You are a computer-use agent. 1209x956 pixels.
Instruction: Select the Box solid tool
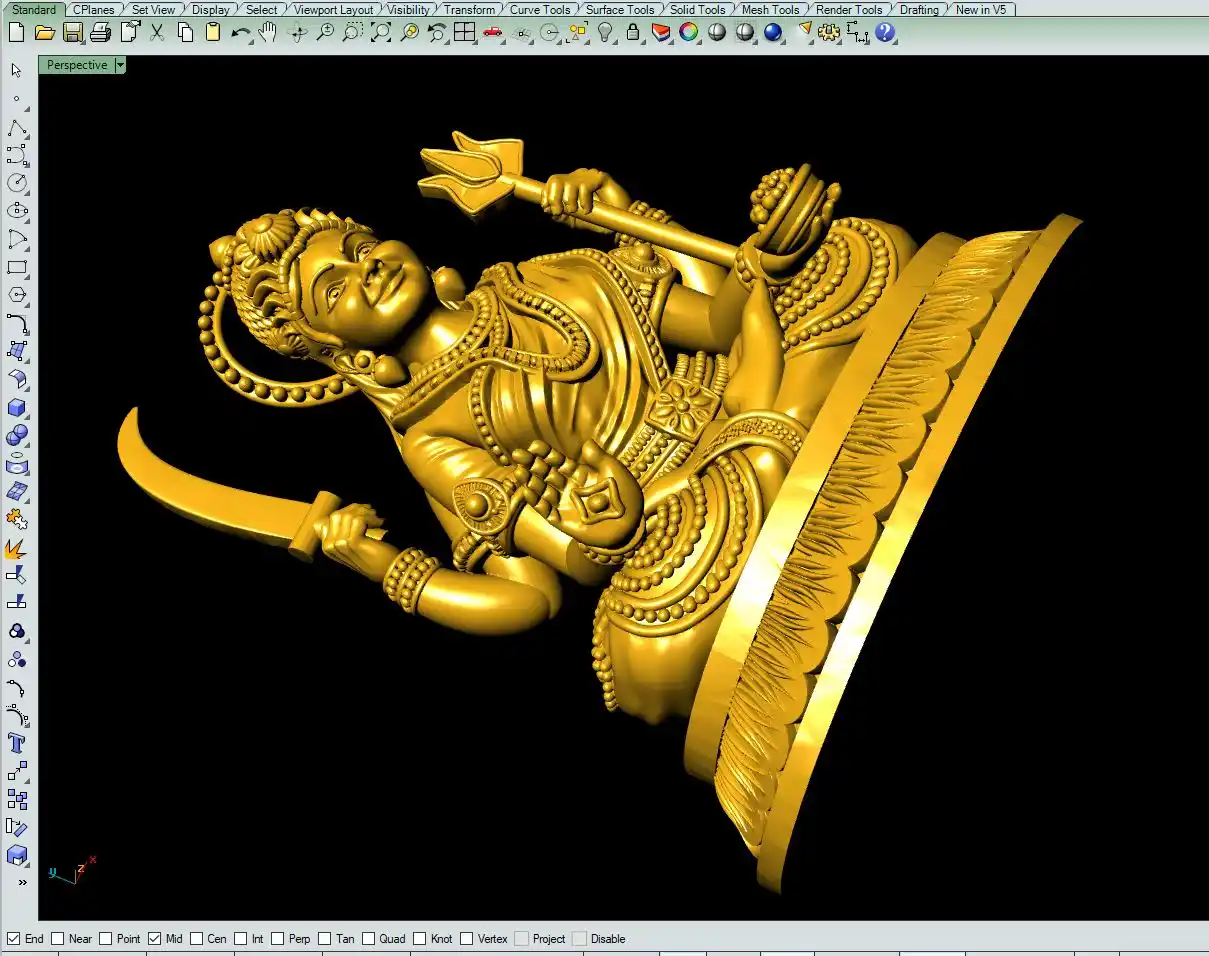click(17, 408)
